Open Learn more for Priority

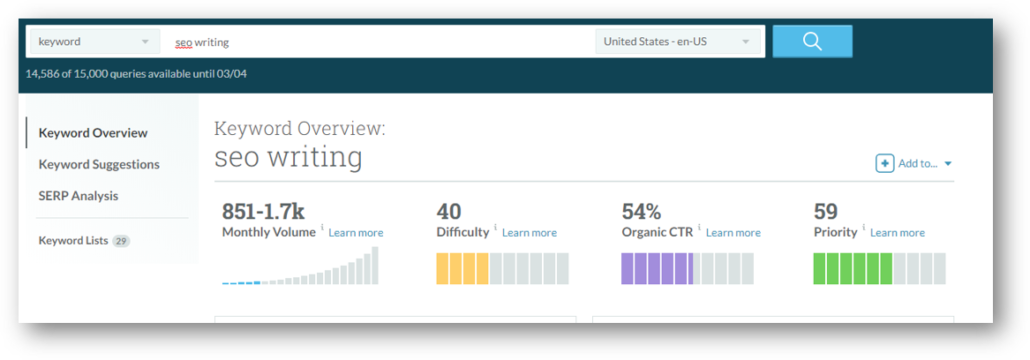coord(897,233)
